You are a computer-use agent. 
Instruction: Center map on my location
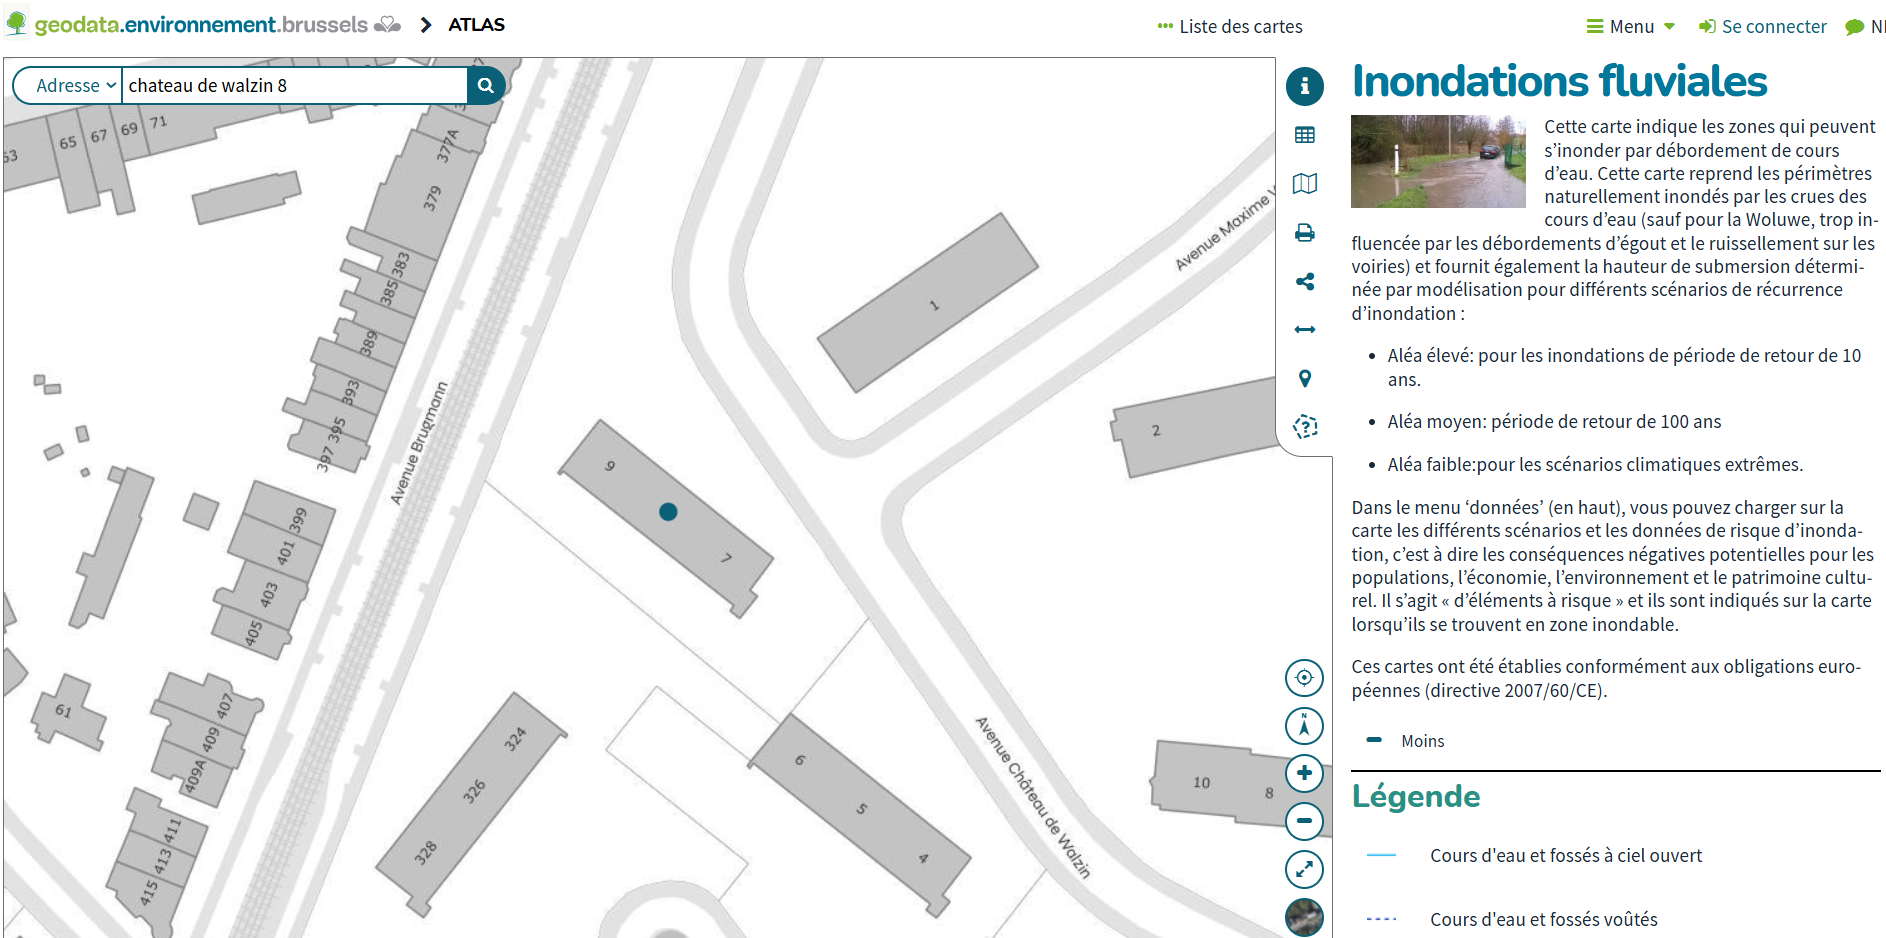[1304, 678]
